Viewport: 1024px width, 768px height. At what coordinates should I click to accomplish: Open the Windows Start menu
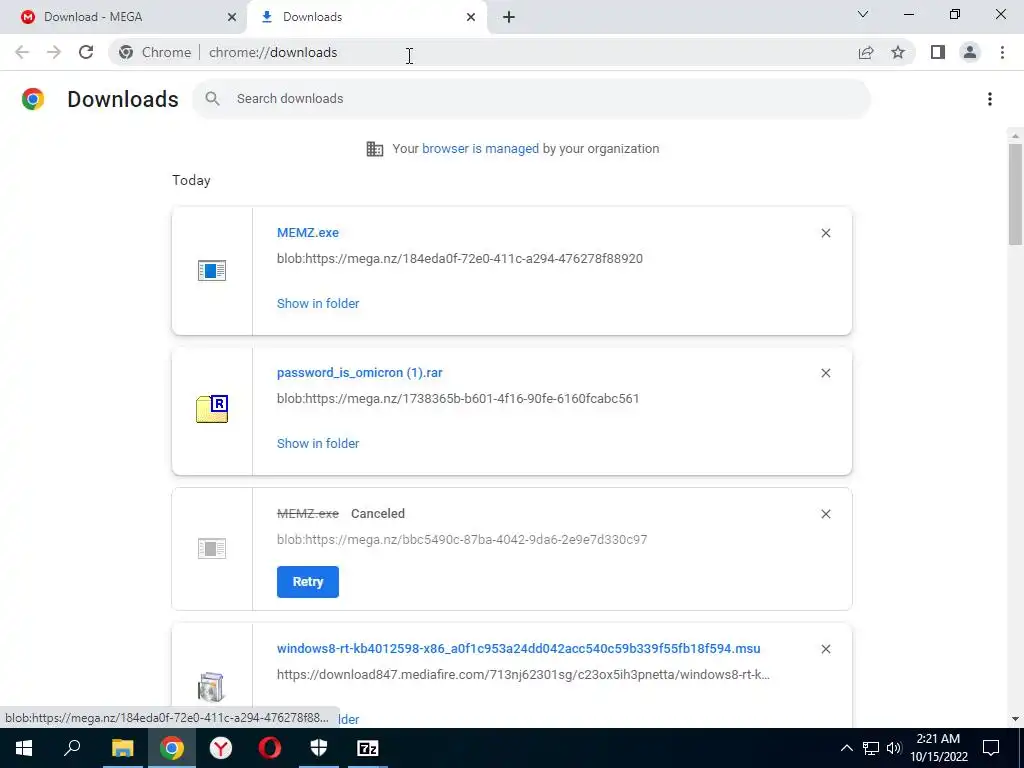(x=24, y=748)
